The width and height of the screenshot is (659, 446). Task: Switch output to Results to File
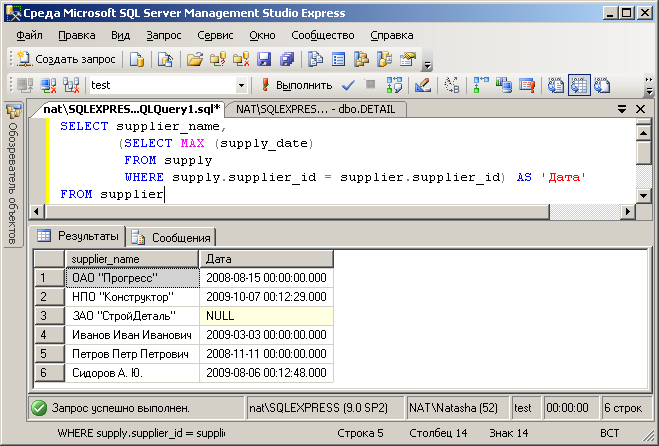[x=601, y=85]
